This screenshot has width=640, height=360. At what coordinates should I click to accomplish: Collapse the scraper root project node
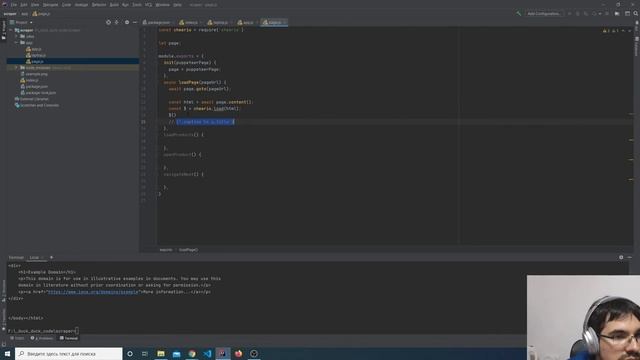click(11, 30)
